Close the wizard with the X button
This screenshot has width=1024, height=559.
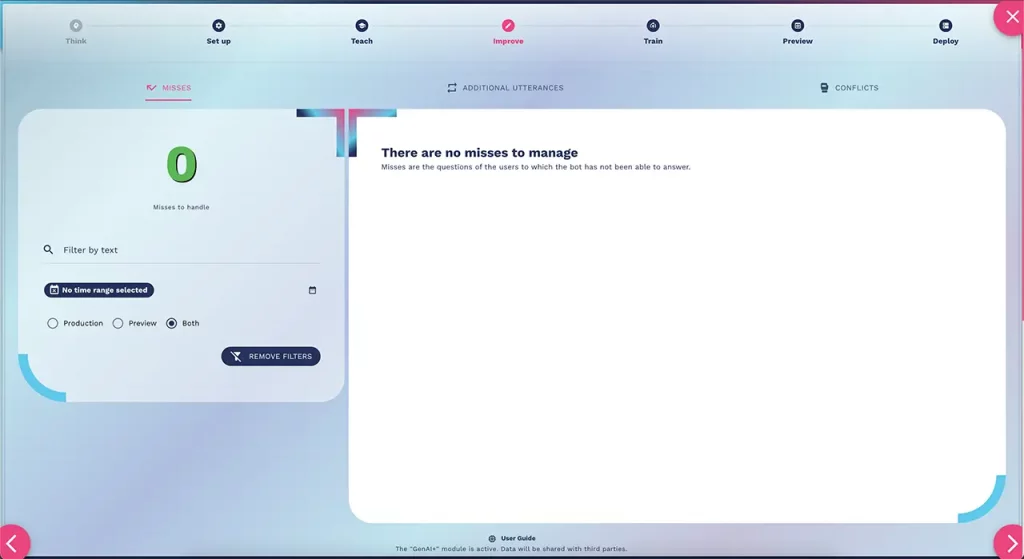click(1010, 17)
